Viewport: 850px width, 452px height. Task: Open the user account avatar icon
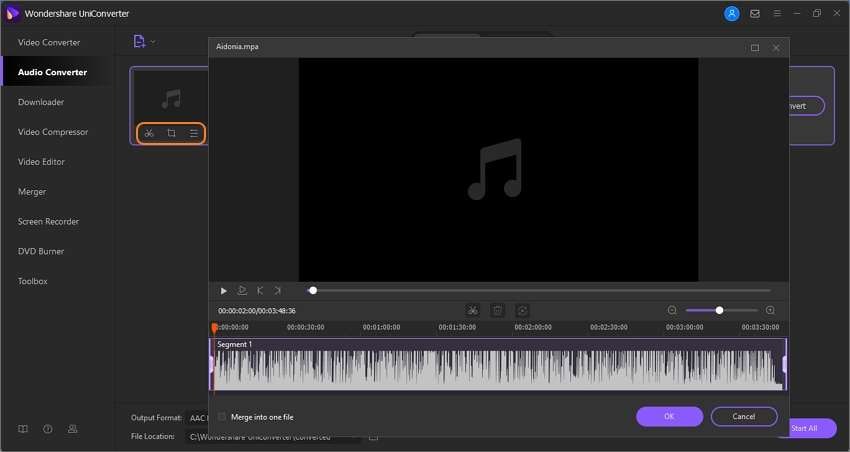pos(732,14)
